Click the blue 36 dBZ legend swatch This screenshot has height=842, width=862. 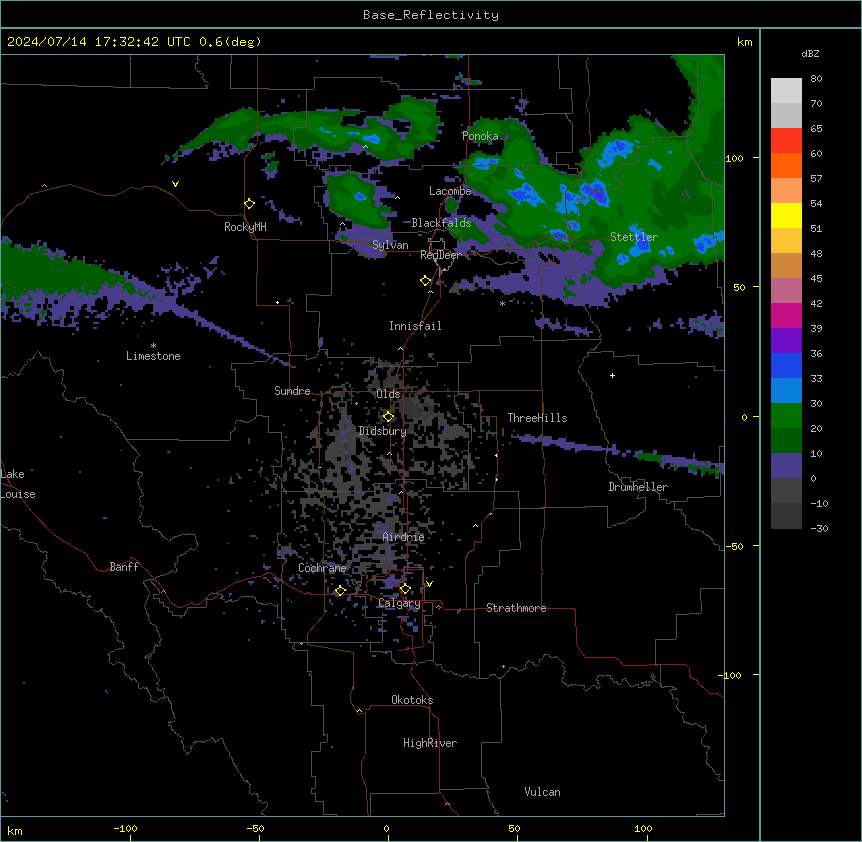click(x=786, y=365)
